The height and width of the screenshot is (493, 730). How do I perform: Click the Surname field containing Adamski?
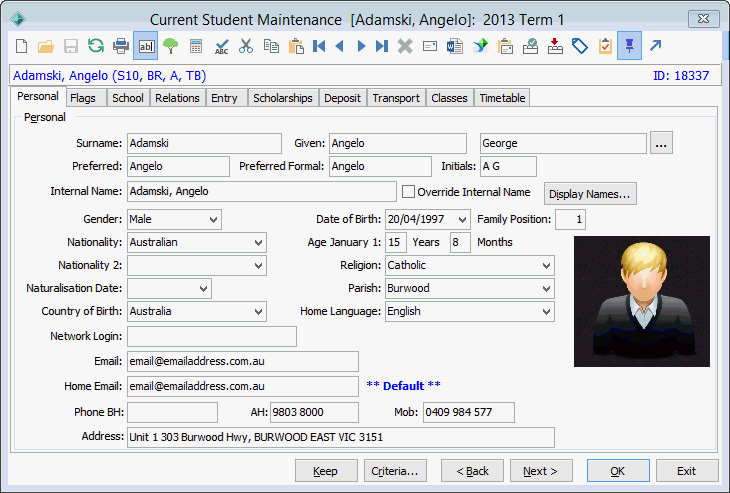204,143
